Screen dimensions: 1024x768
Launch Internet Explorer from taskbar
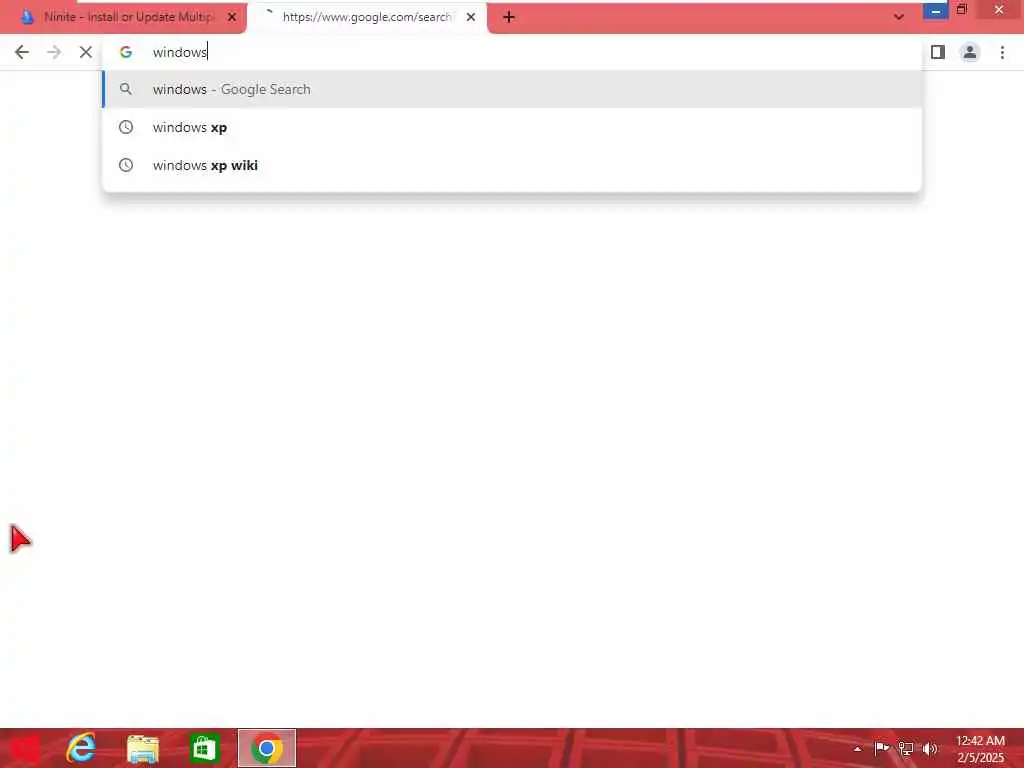pyautogui.click(x=81, y=748)
